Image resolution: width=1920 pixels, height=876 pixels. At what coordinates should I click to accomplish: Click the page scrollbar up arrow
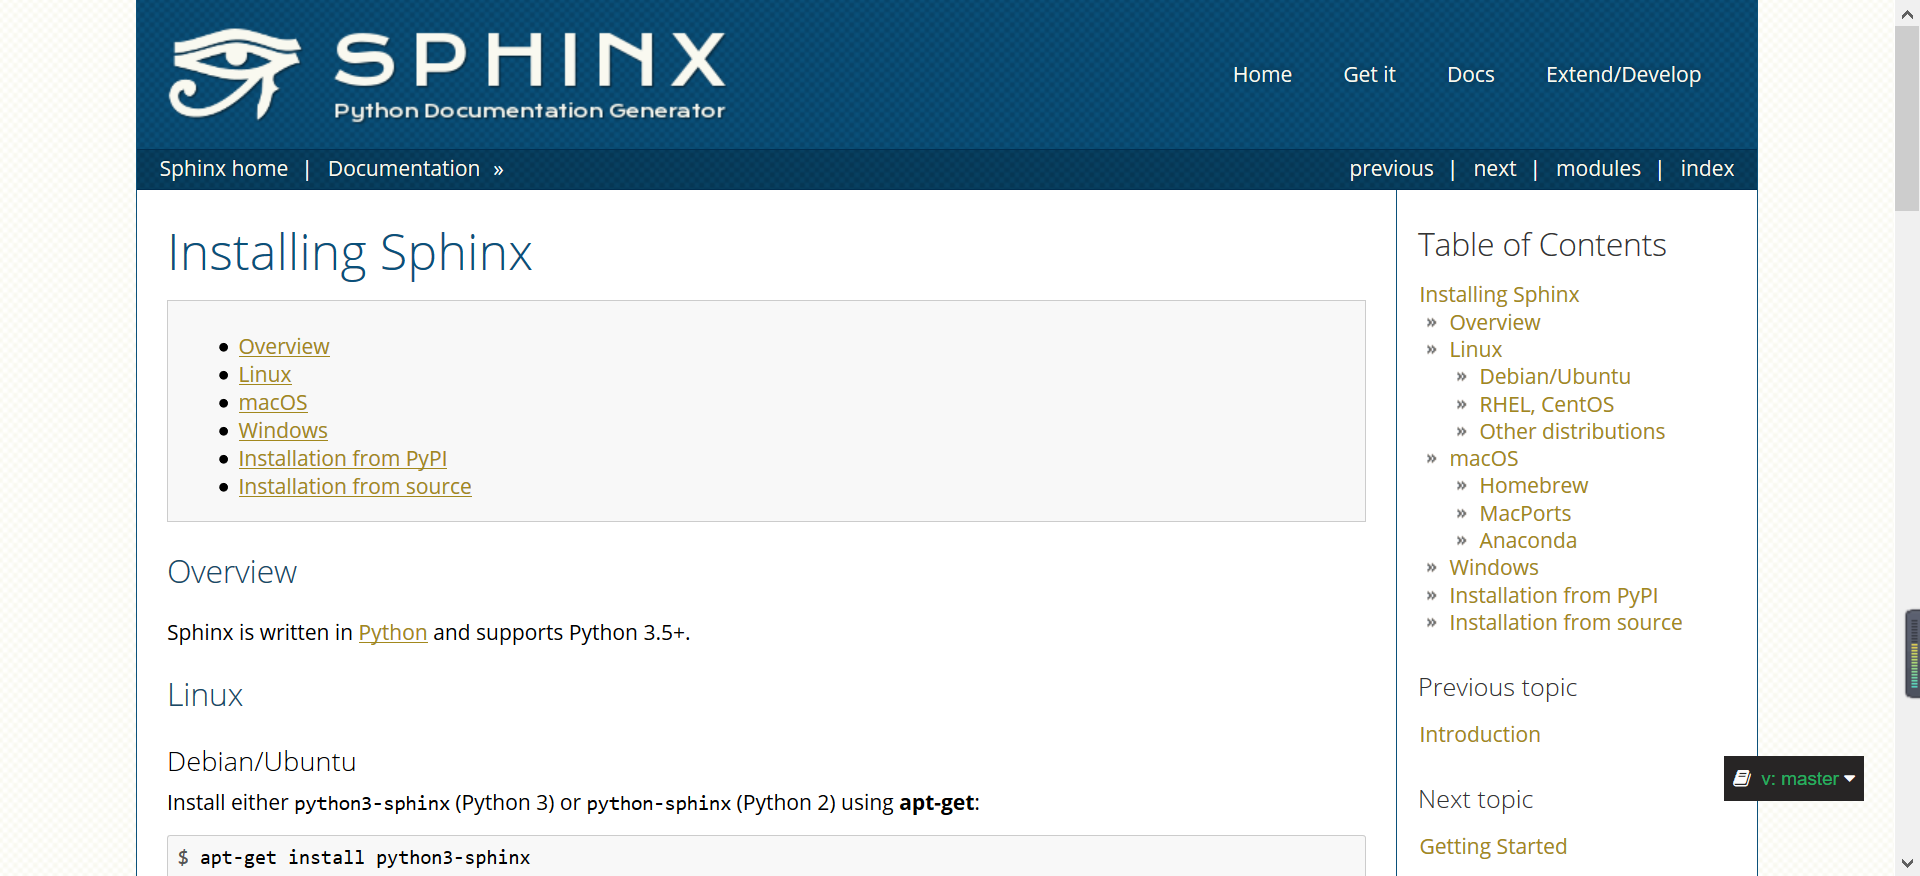pos(1907,13)
